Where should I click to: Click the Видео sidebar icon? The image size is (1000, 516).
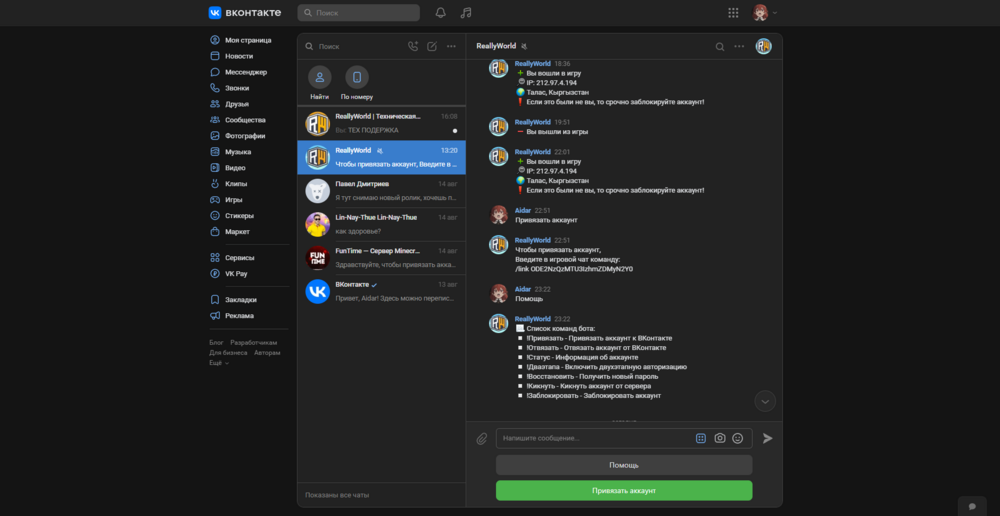(x=215, y=168)
